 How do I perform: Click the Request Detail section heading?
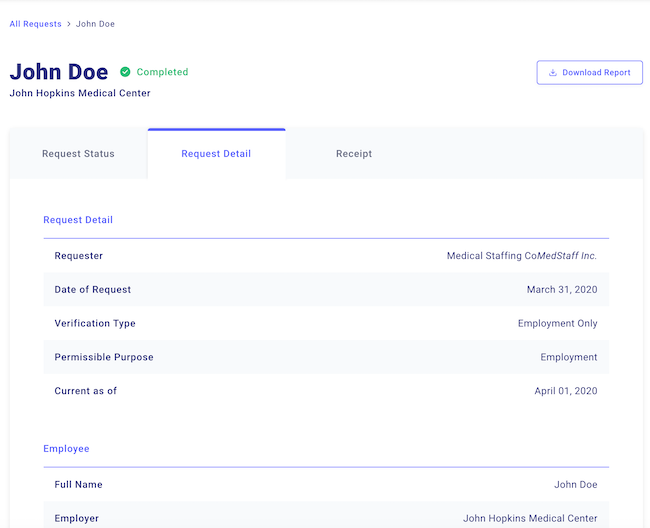click(78, 220)
